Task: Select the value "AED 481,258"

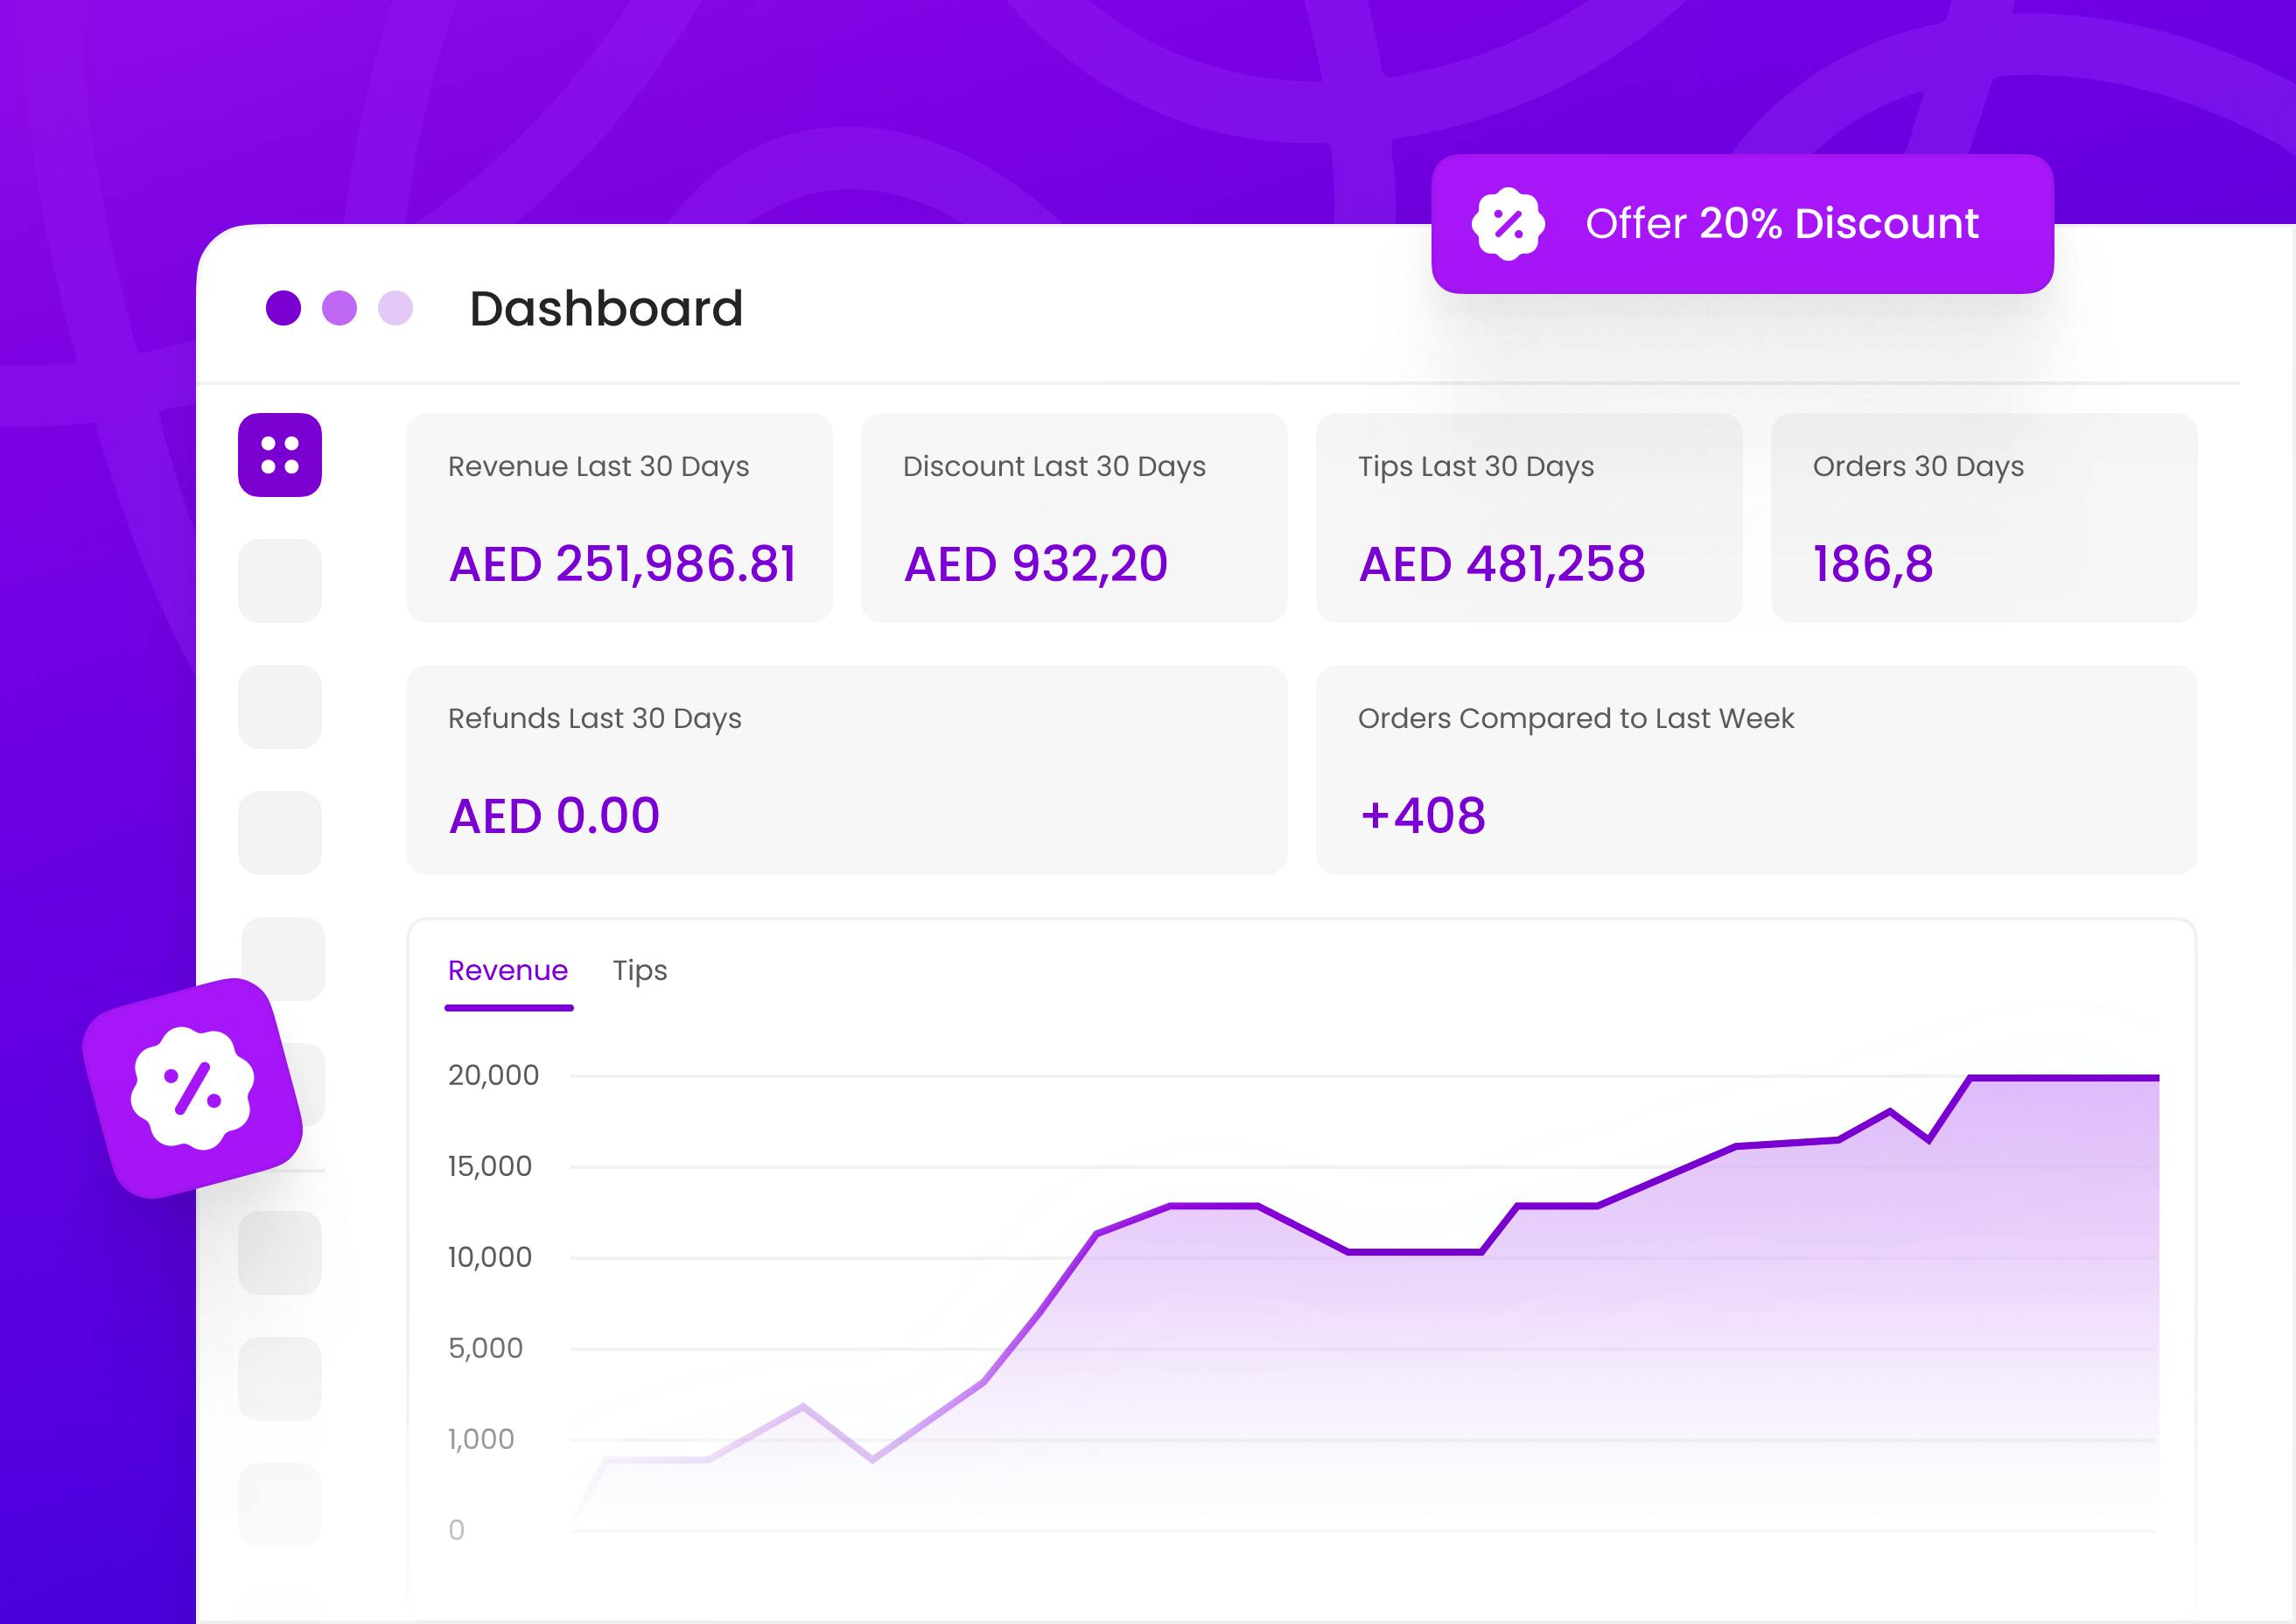Action: pyautogui.click(x=1502, y=564)
